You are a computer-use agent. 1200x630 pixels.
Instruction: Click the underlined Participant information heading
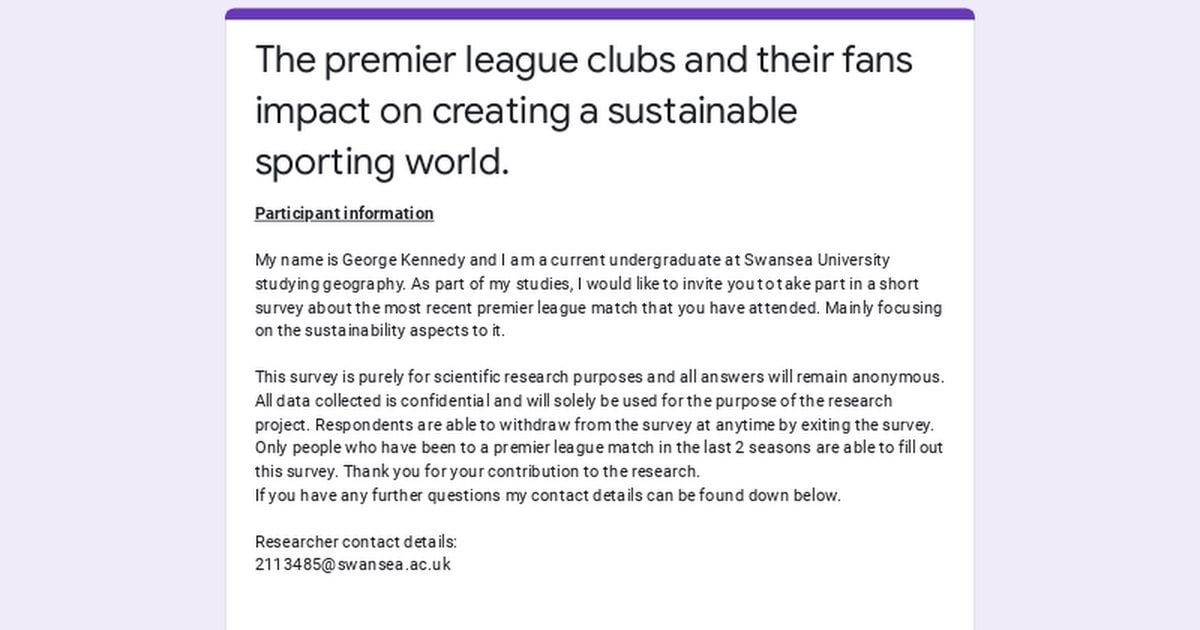[344, 213]
